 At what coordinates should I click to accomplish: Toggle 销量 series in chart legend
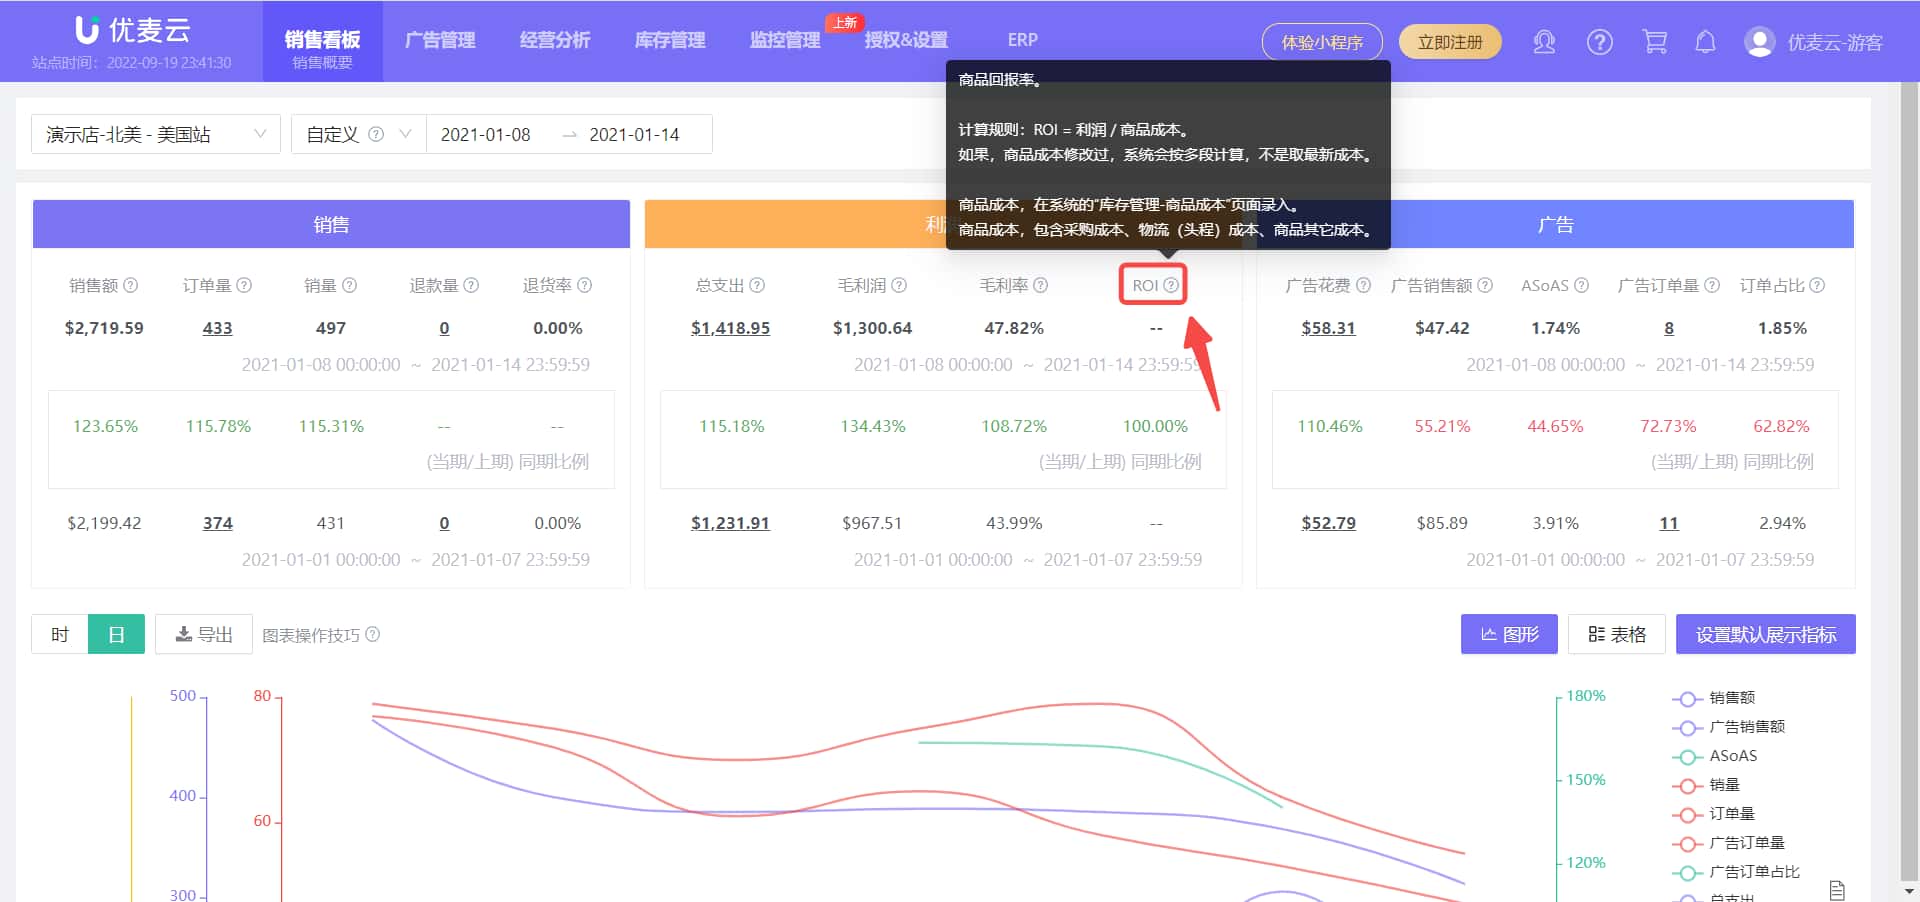[1707, 785]
